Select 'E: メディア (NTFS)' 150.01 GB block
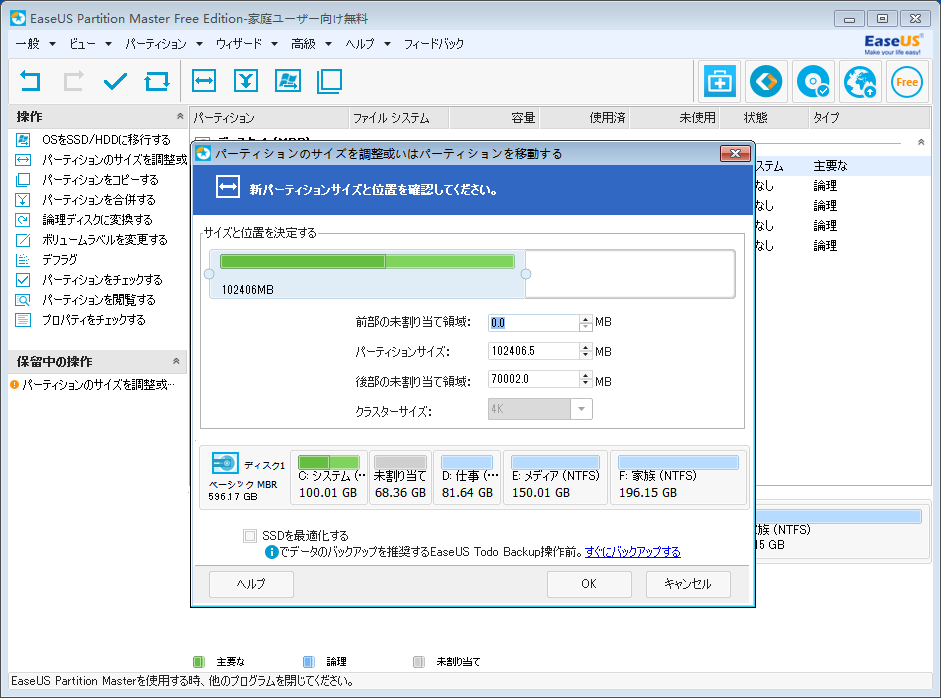This screenshot has width=941, height=698. pos(556,478)
